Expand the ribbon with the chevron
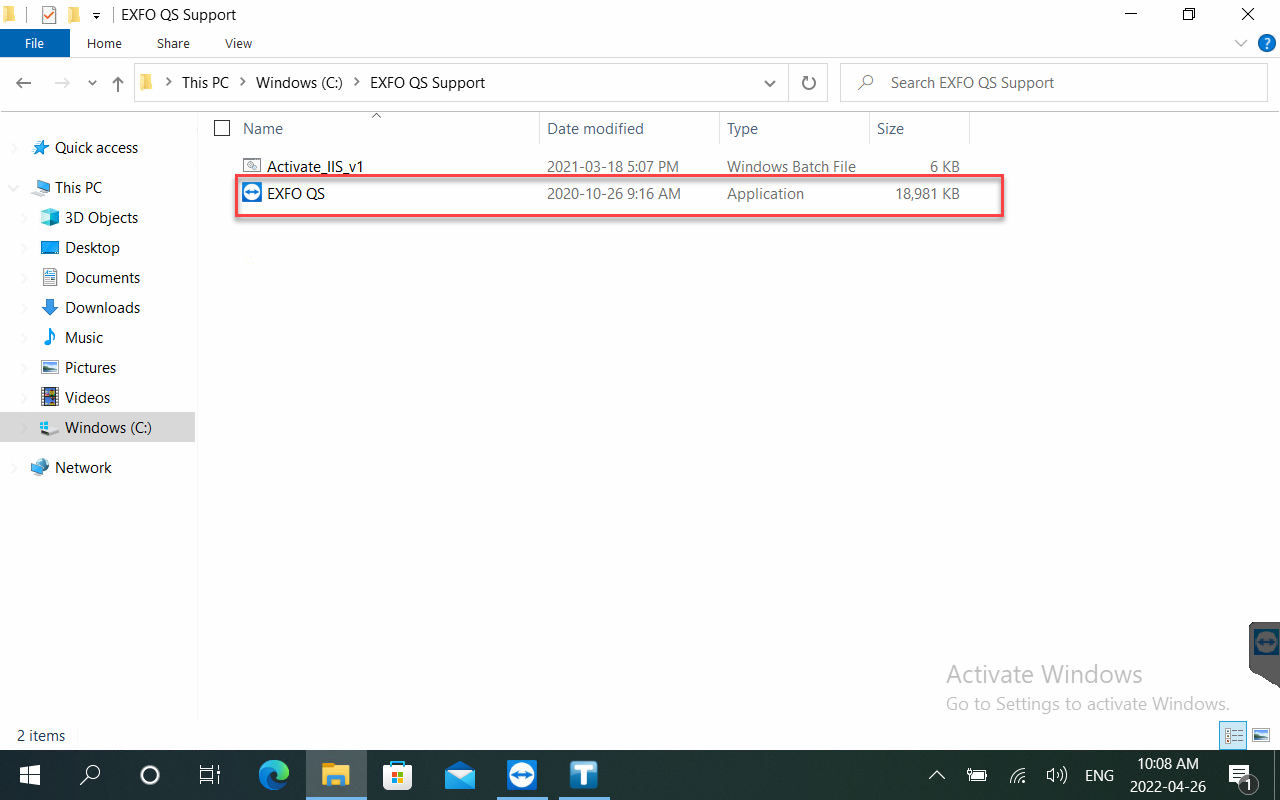The width and height of the screenshot is (1280, 800). click(1241, 43)
